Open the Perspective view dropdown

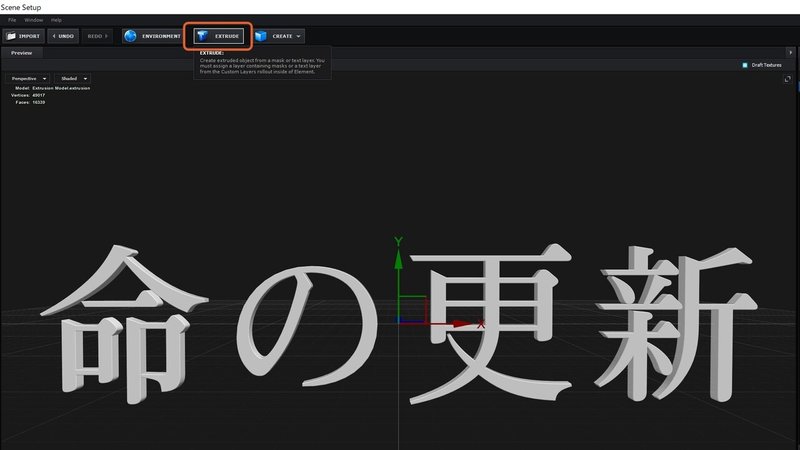coord(28,79)
